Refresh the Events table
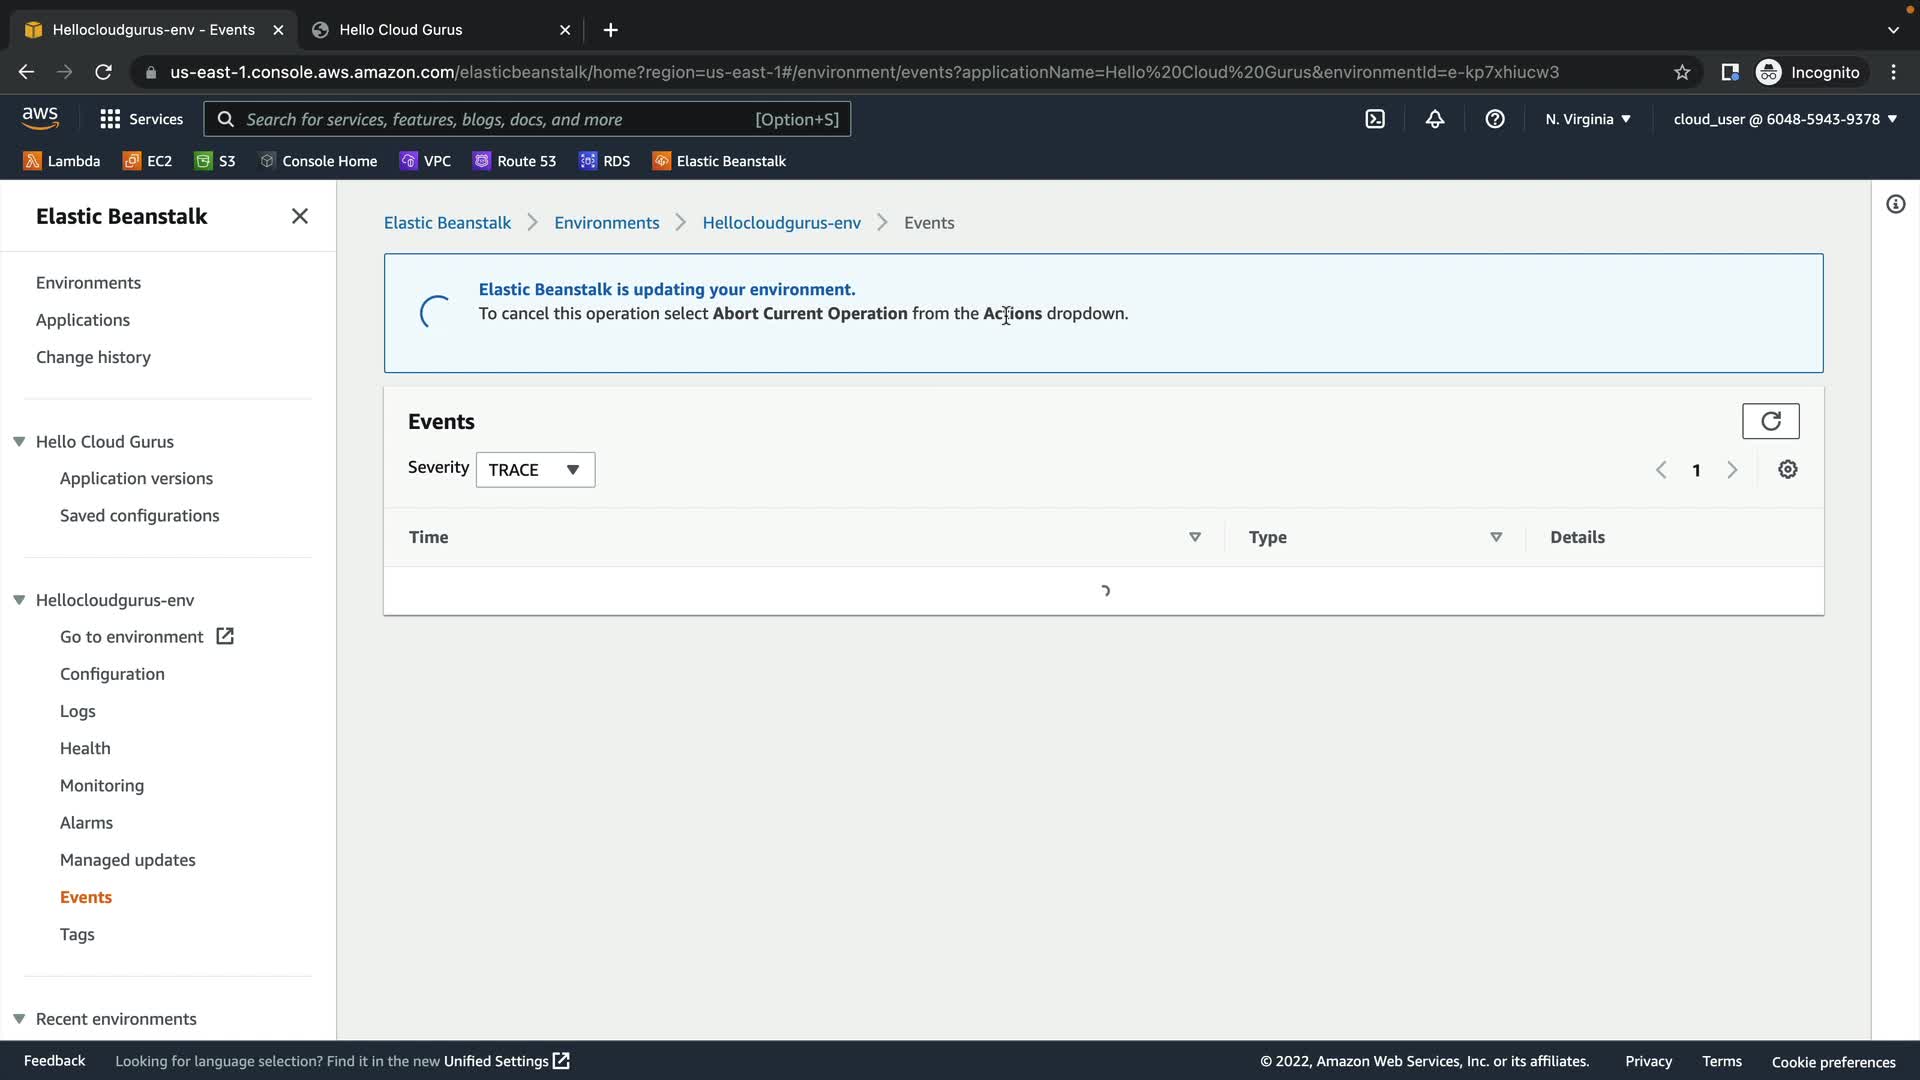The image size is (1920, 1080). click(1770, 421)
